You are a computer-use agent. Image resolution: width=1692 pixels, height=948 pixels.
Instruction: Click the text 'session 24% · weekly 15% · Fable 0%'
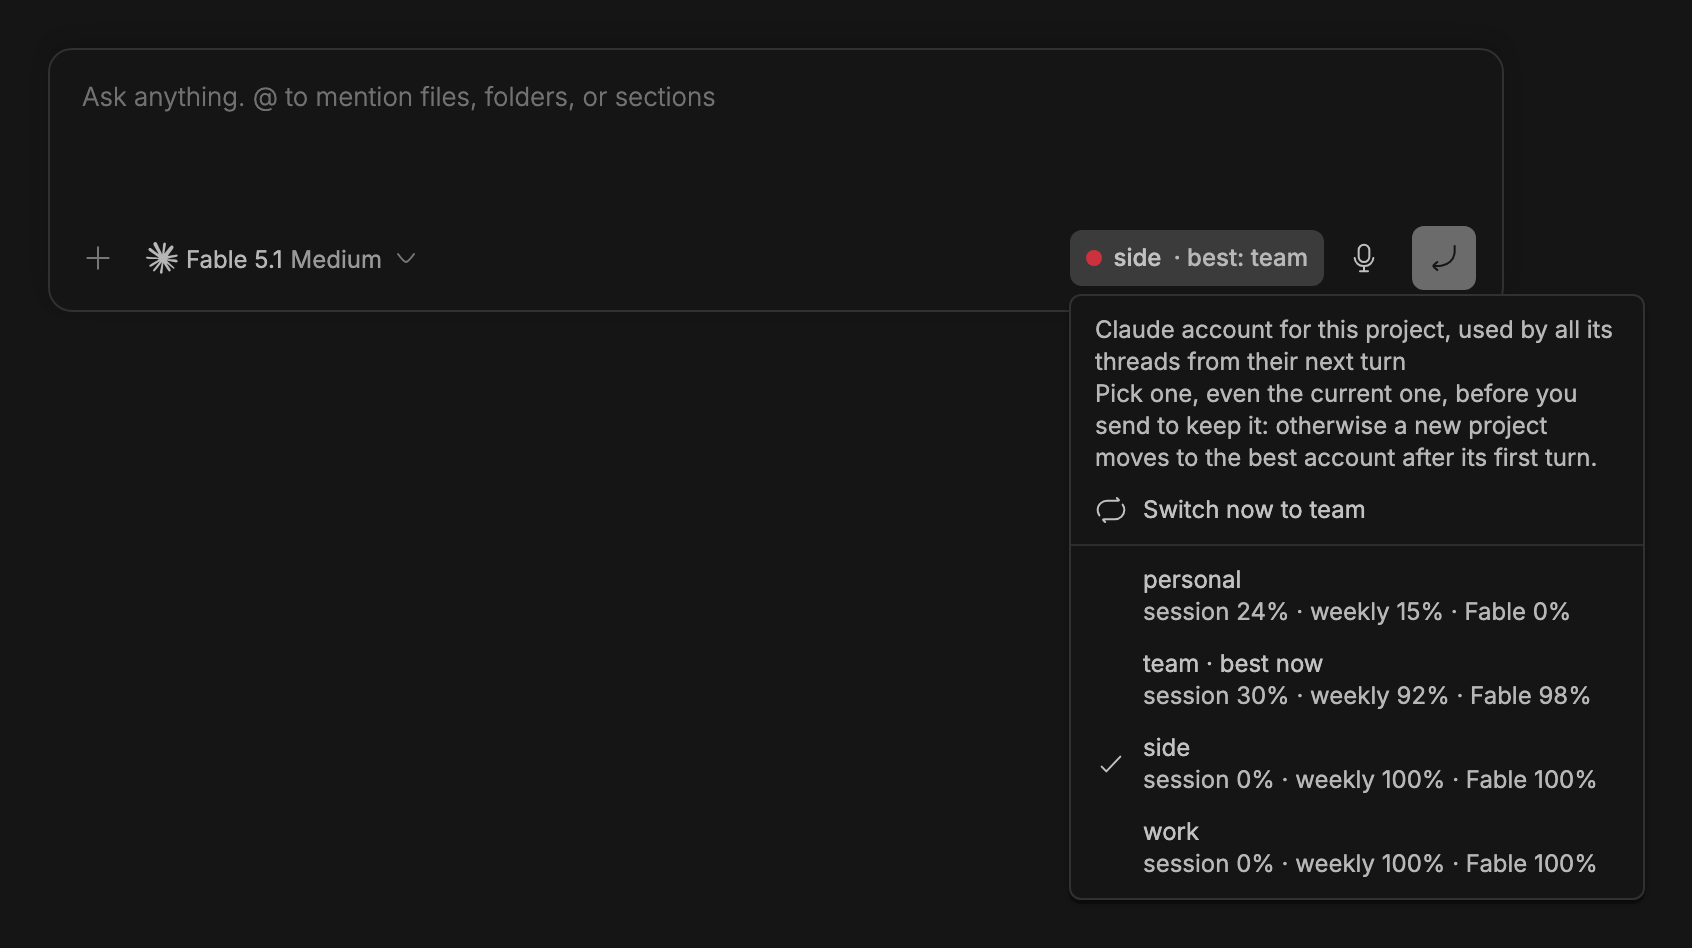click(1356, 612)
